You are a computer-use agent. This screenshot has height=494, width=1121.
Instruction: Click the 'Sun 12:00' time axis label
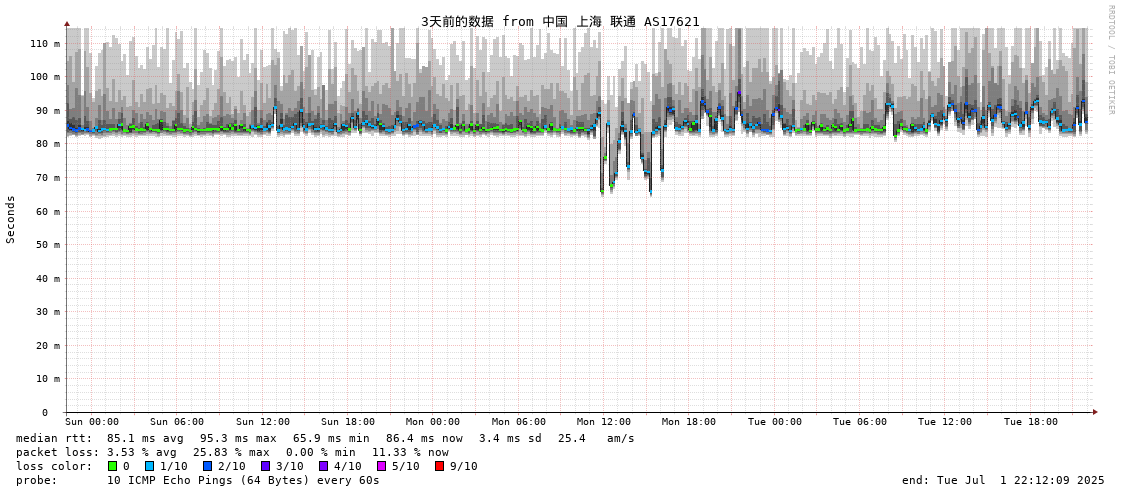(x=262, y=422)
